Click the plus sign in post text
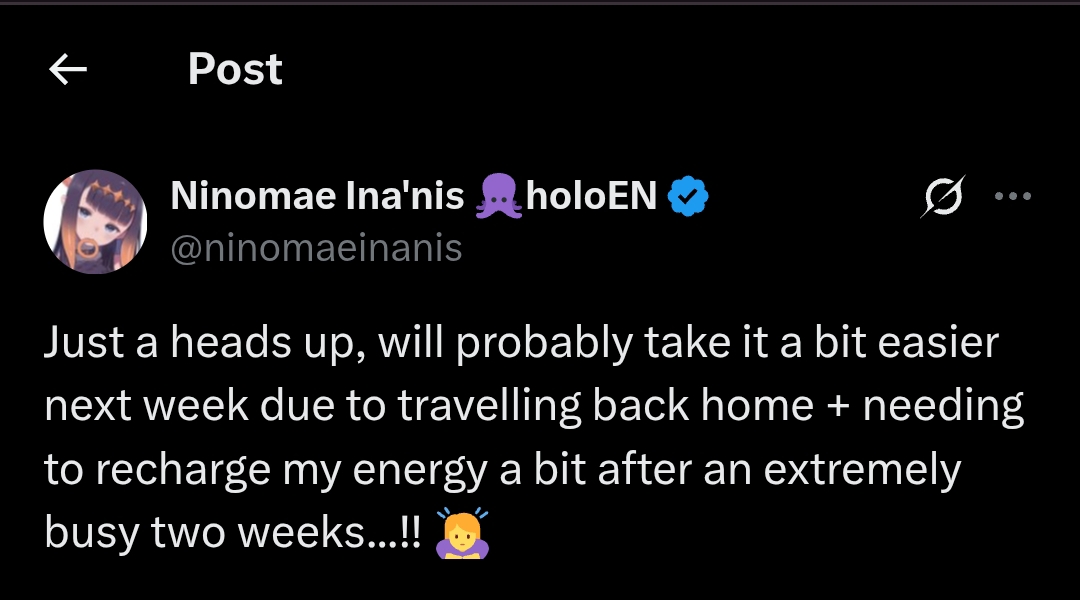 [x=837, y=406]
